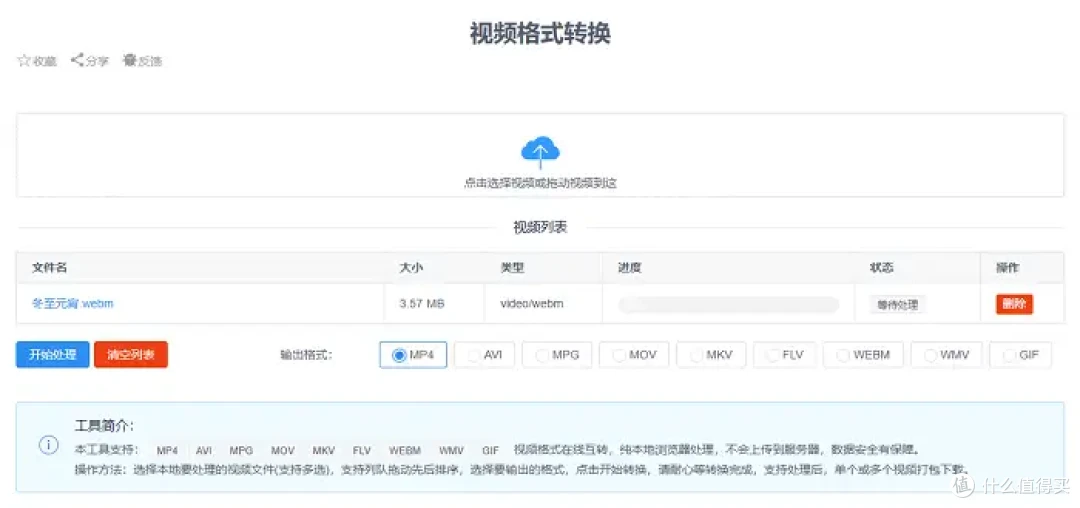This screenshot has width=1080, height=508.
Task: Choose MPG as output format
Action: click(x=557, y=355)
